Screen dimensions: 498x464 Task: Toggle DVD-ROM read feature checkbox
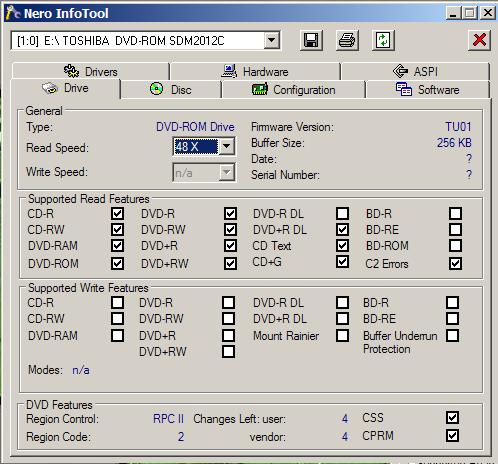click(117, 263)
